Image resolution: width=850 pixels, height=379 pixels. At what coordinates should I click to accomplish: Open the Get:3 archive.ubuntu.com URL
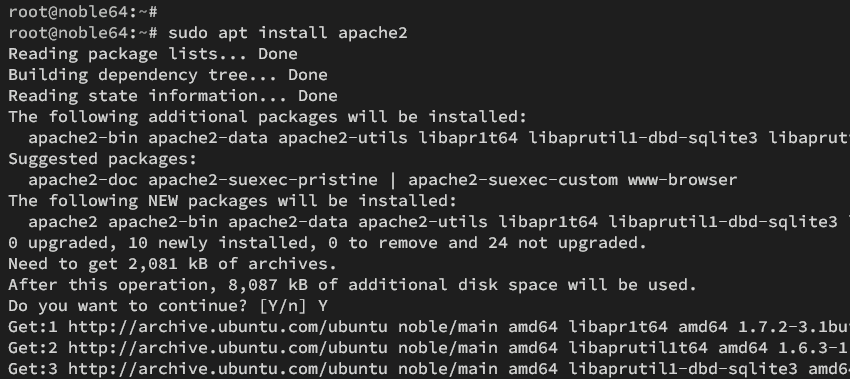tap(228, 369)
